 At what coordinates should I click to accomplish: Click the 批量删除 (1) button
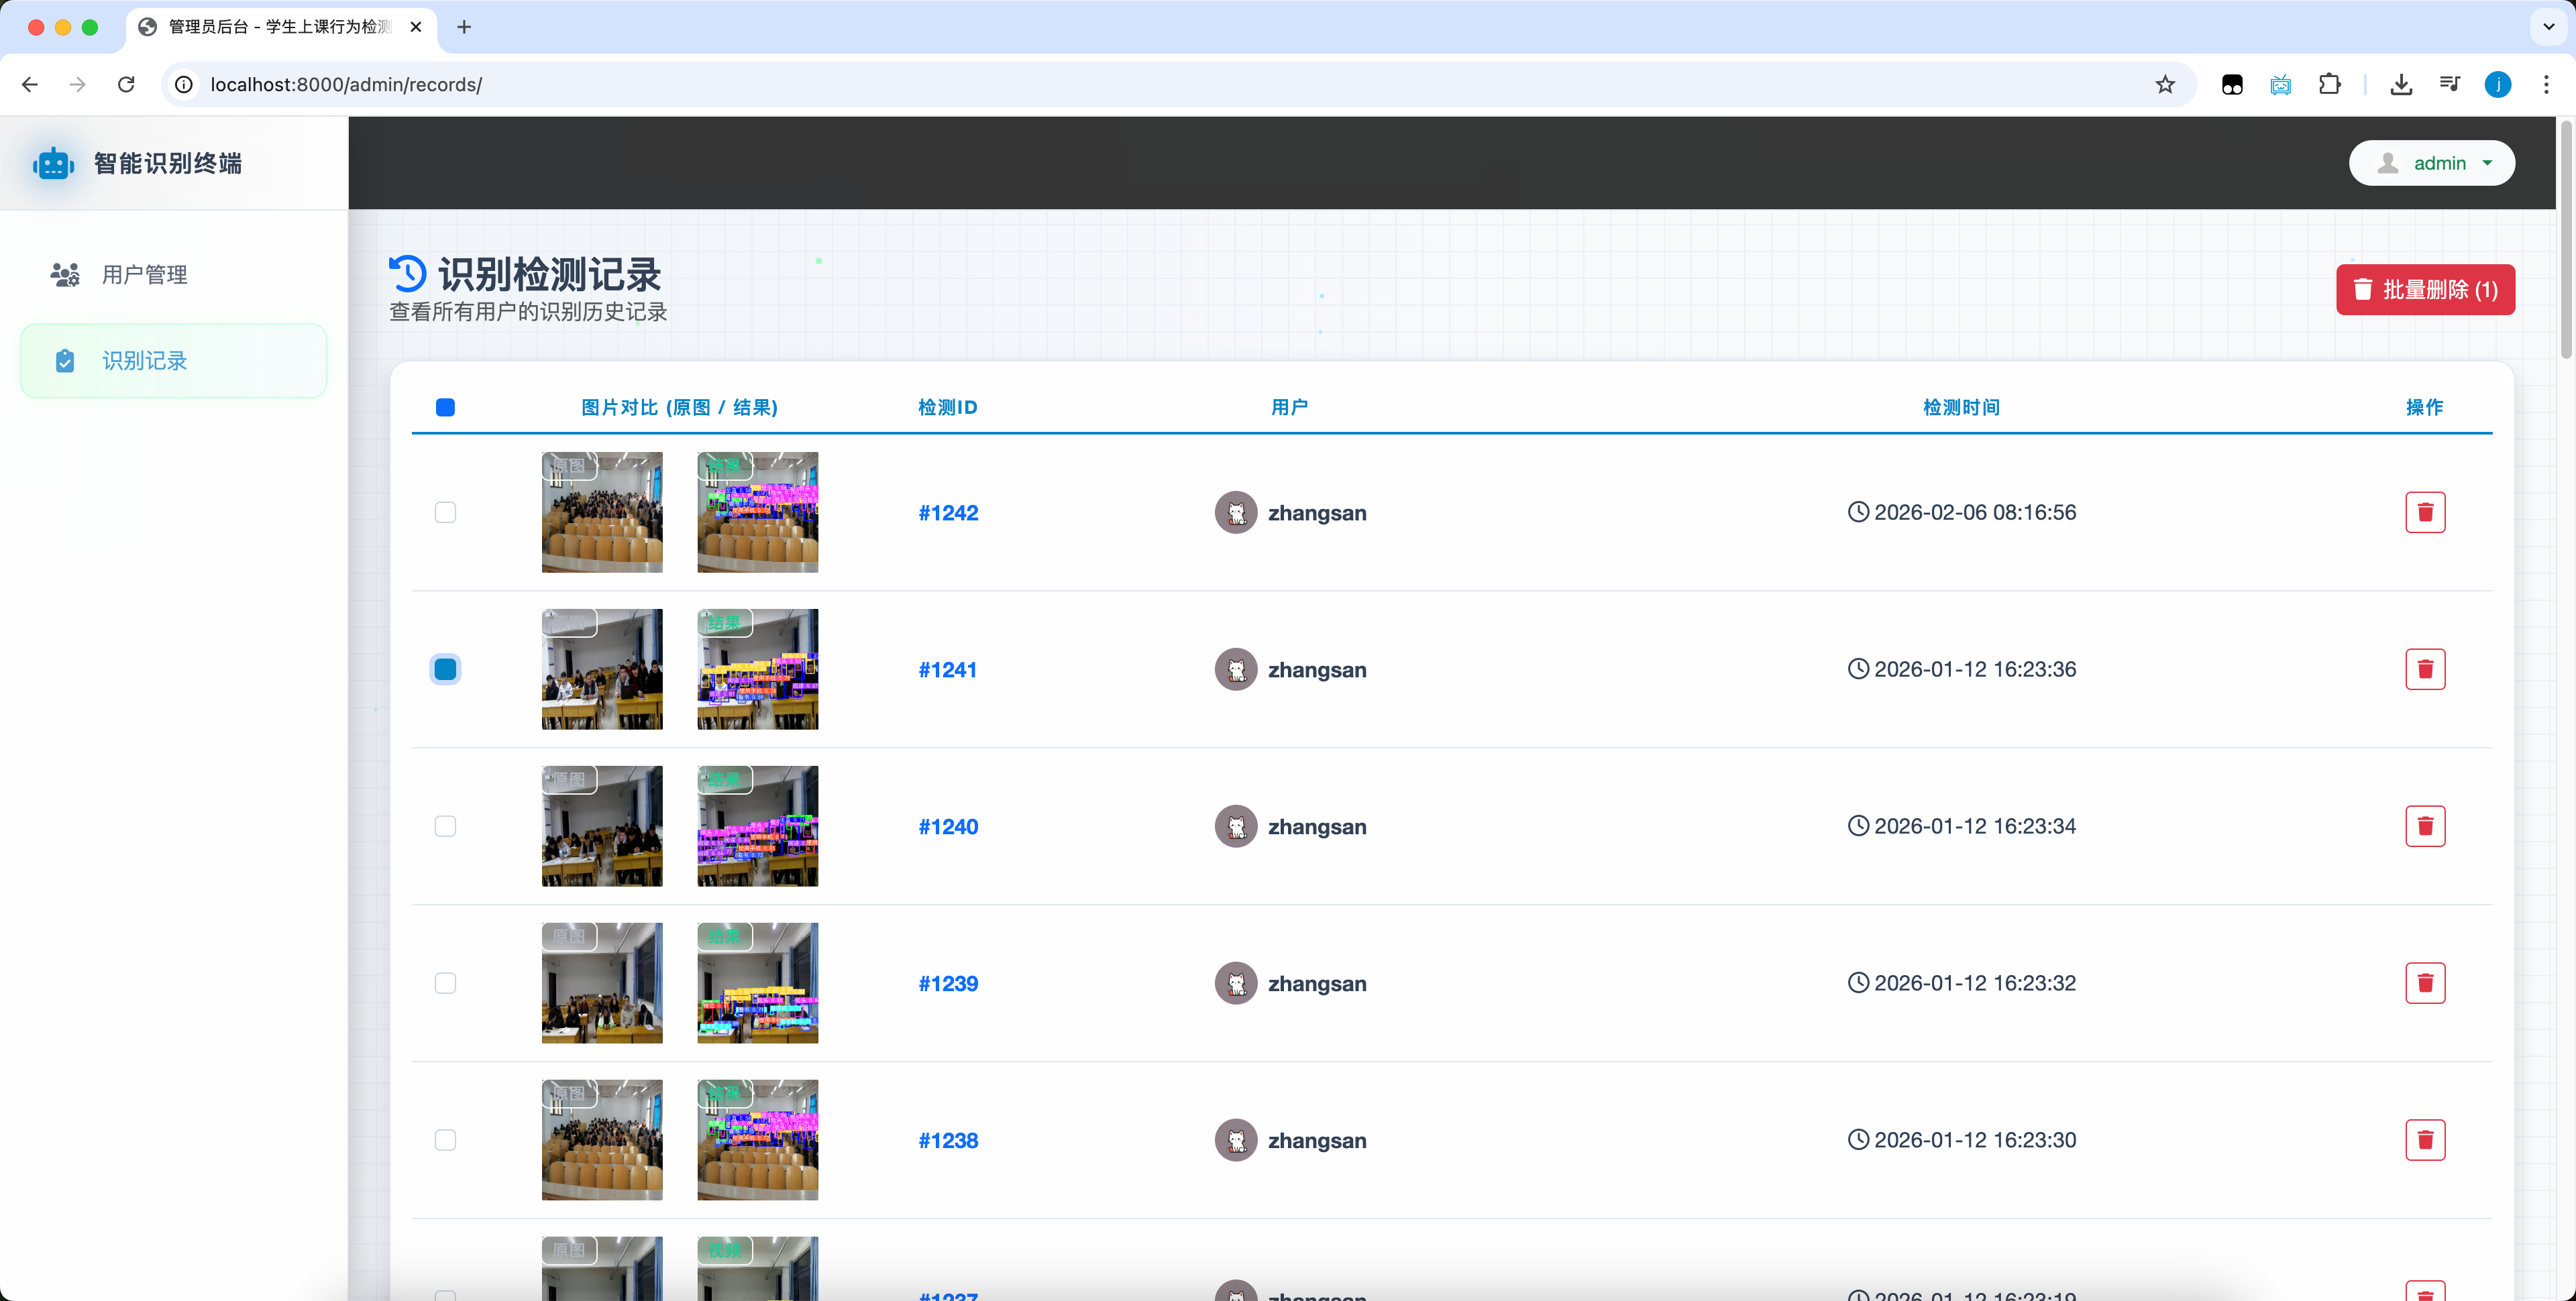pos(2424,290)
